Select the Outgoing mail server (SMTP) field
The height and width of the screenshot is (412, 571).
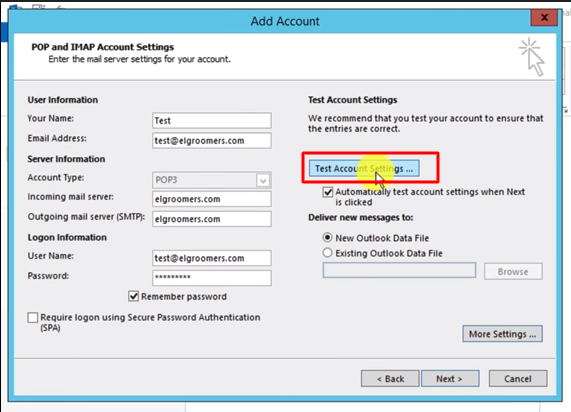click(212, 219)
